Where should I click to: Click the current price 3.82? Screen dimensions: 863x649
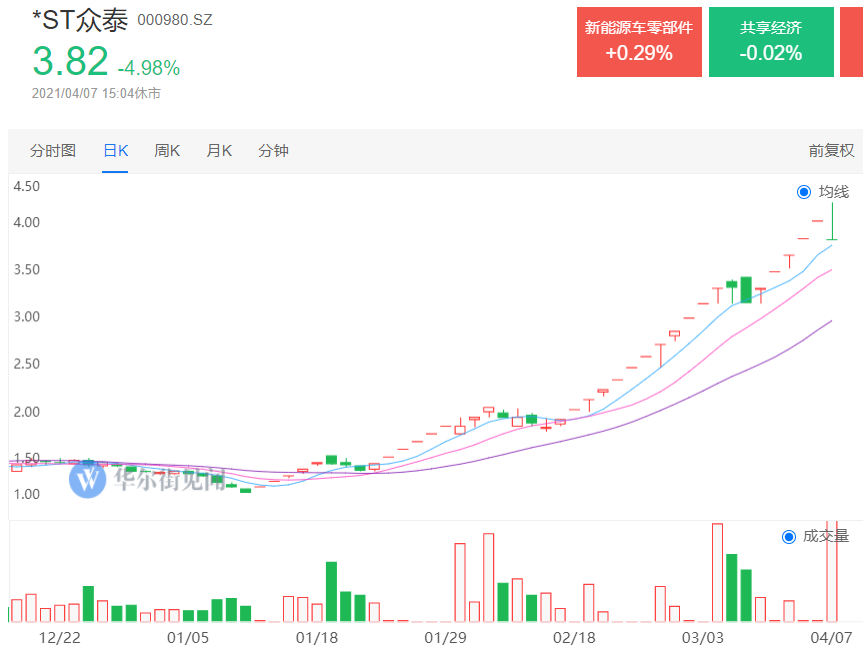[70, 61]
